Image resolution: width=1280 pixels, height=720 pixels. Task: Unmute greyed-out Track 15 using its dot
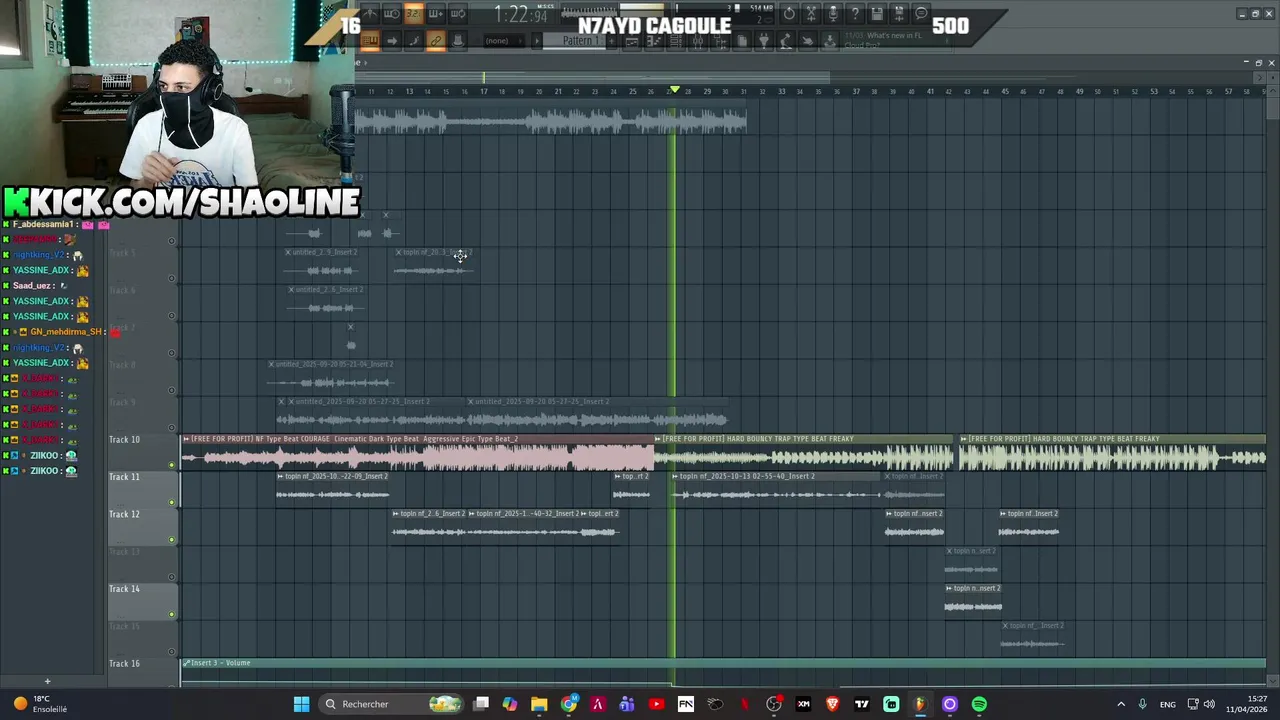click(x=172, y=651)
